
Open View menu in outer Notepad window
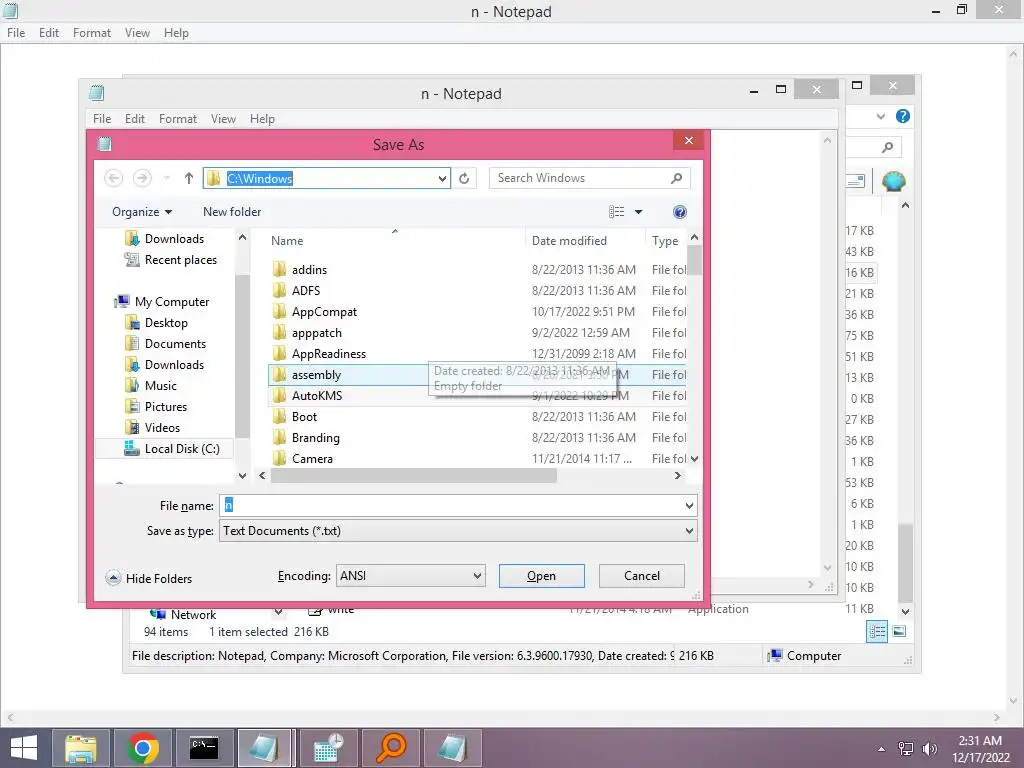[137, 33]
